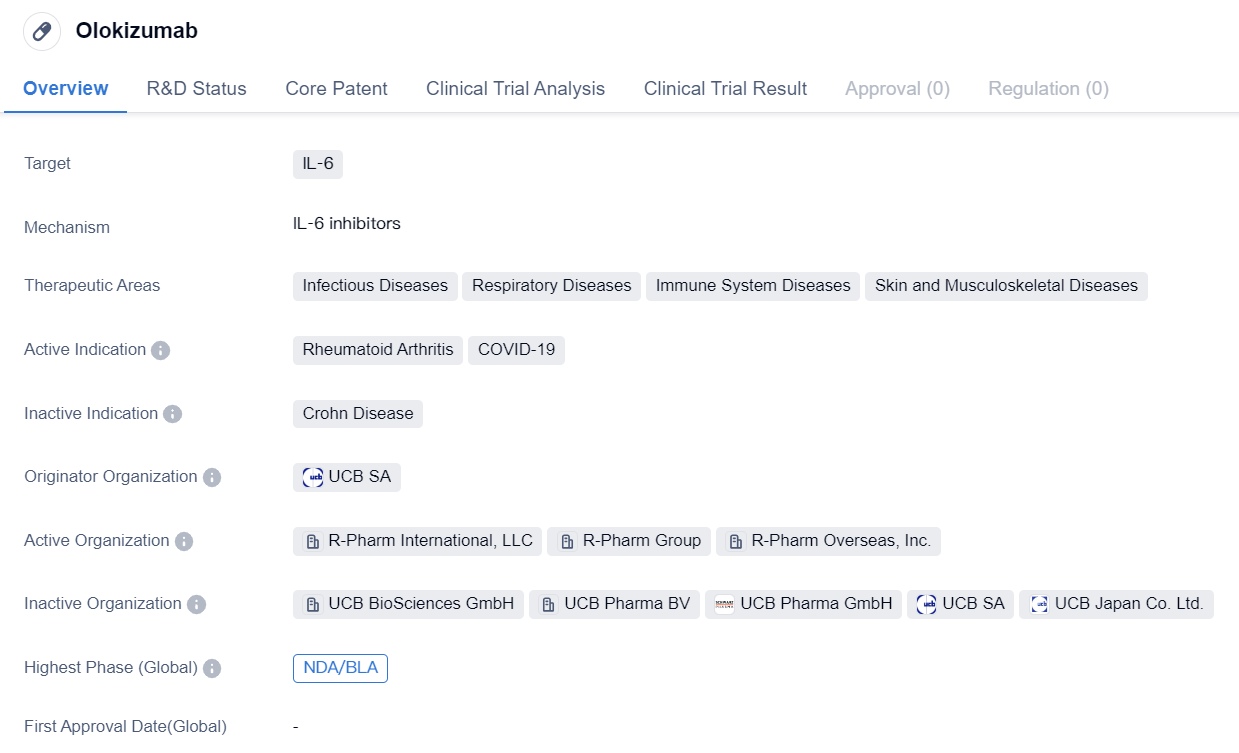This screenshot has width=1239, height=753.
Task: Click info icon beside Originator Organization
Action: point(212,477)
